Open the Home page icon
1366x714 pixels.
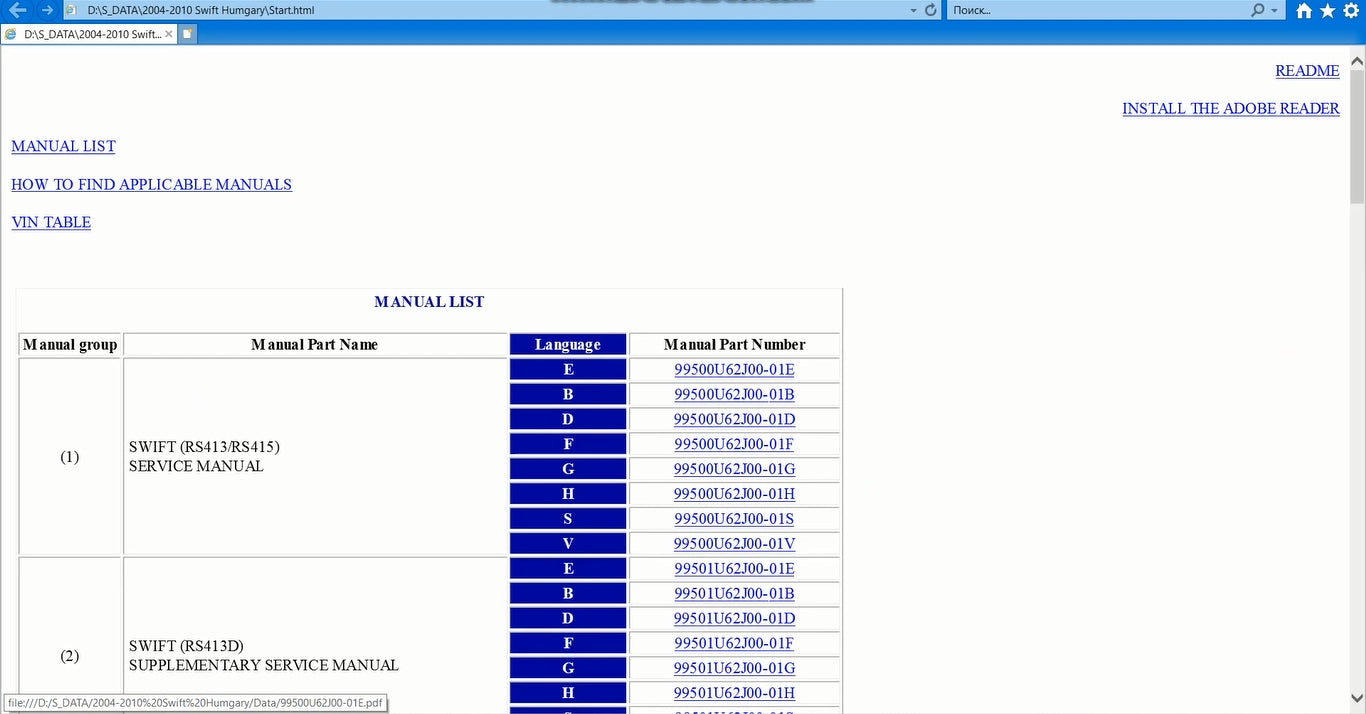coord(1304,11)
